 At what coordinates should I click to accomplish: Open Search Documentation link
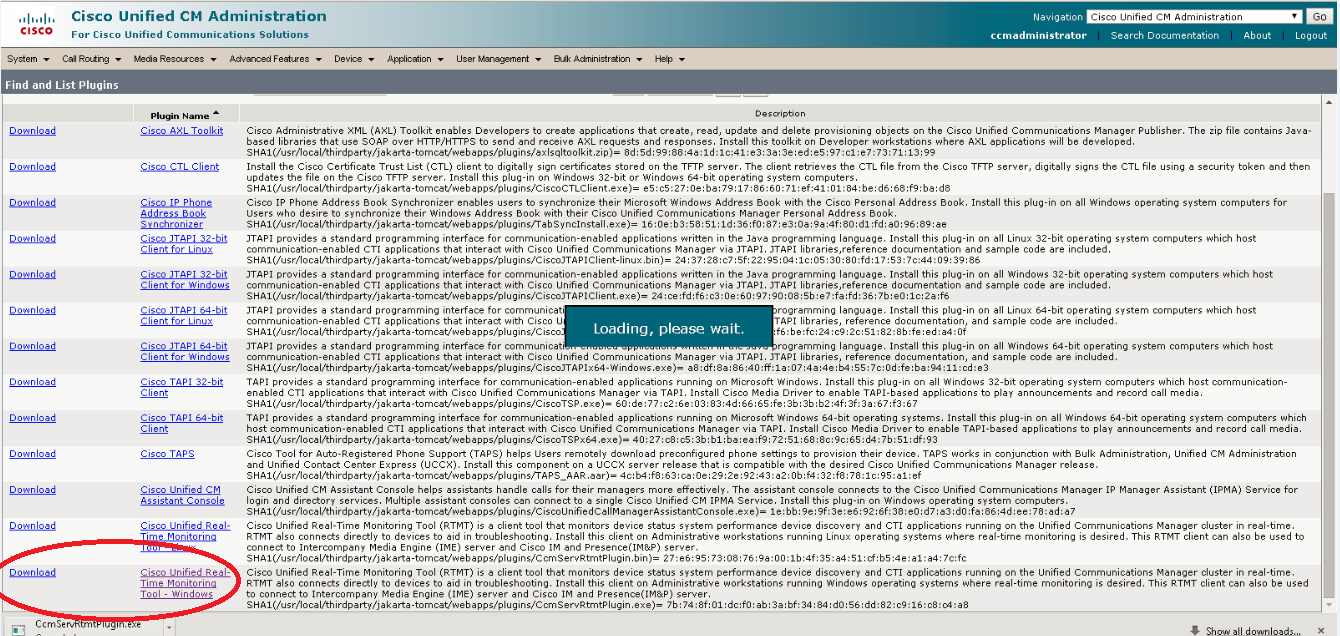click(x=1165, y=36)
